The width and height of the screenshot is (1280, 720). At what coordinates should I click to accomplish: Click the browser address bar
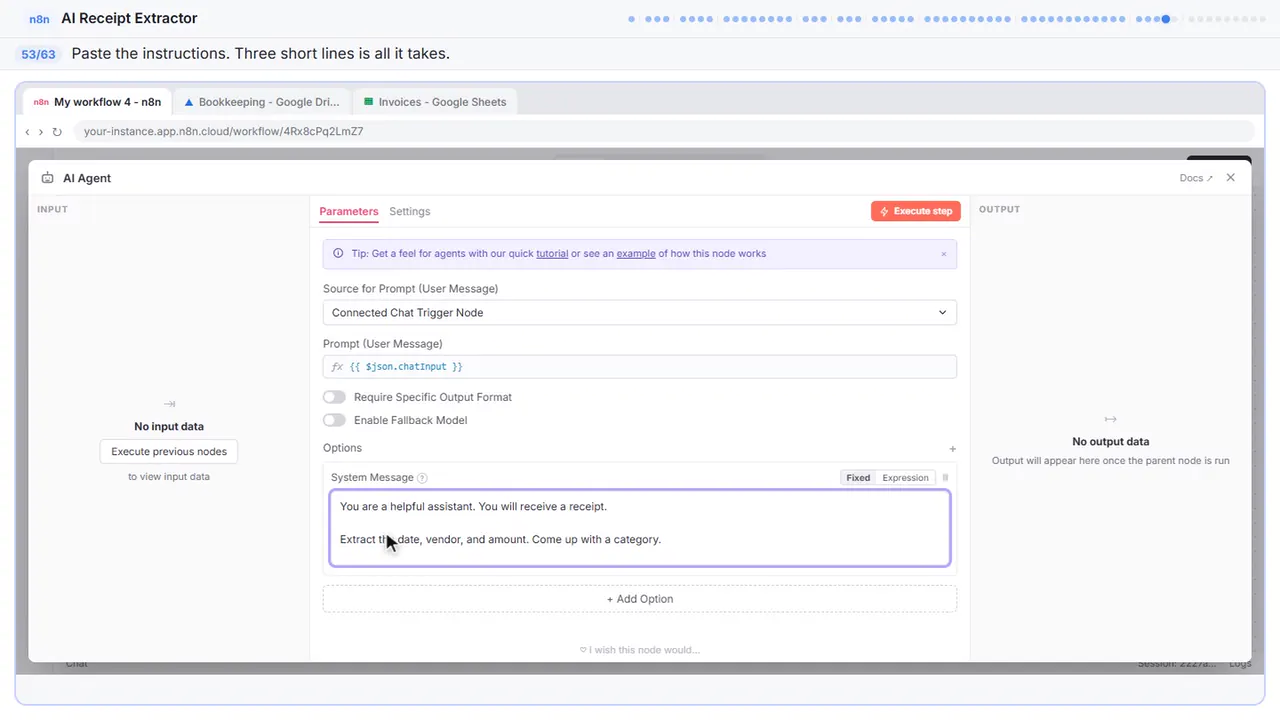665,131
